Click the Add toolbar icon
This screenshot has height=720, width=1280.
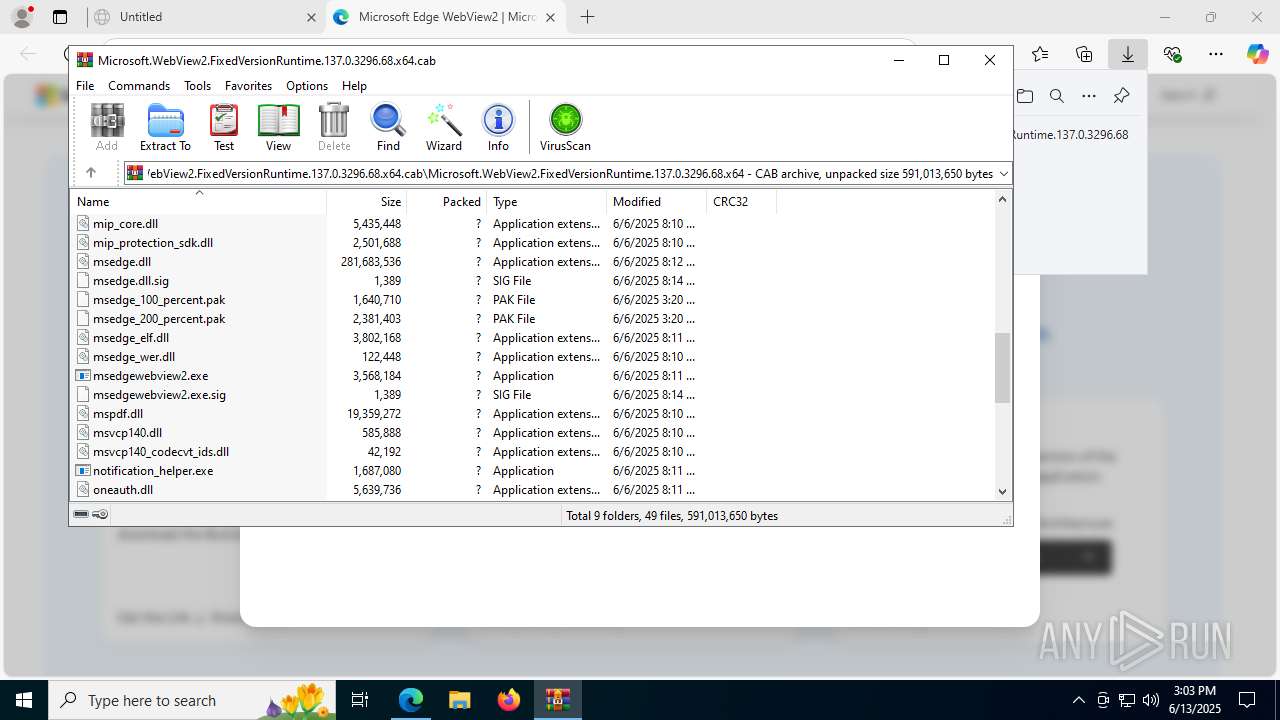point(107,127)
